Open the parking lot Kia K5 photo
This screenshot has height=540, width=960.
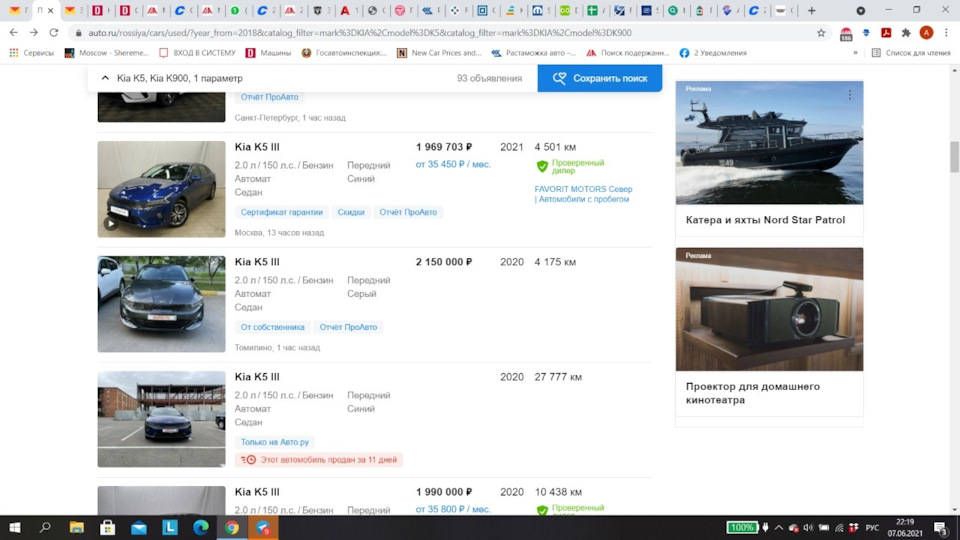(x=162, y=419)
